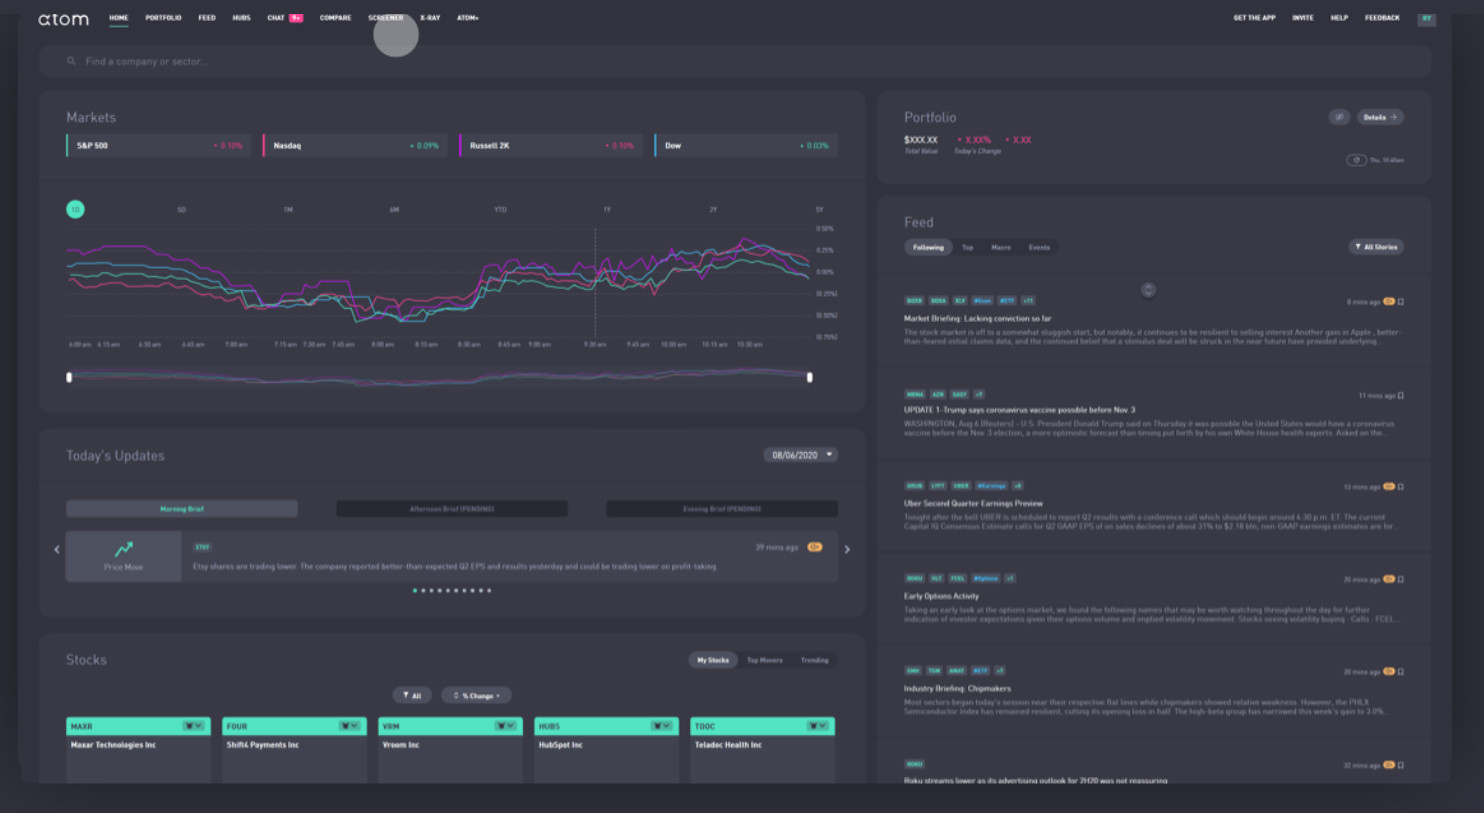Go to next Today's Updates slide

[847, 549]
